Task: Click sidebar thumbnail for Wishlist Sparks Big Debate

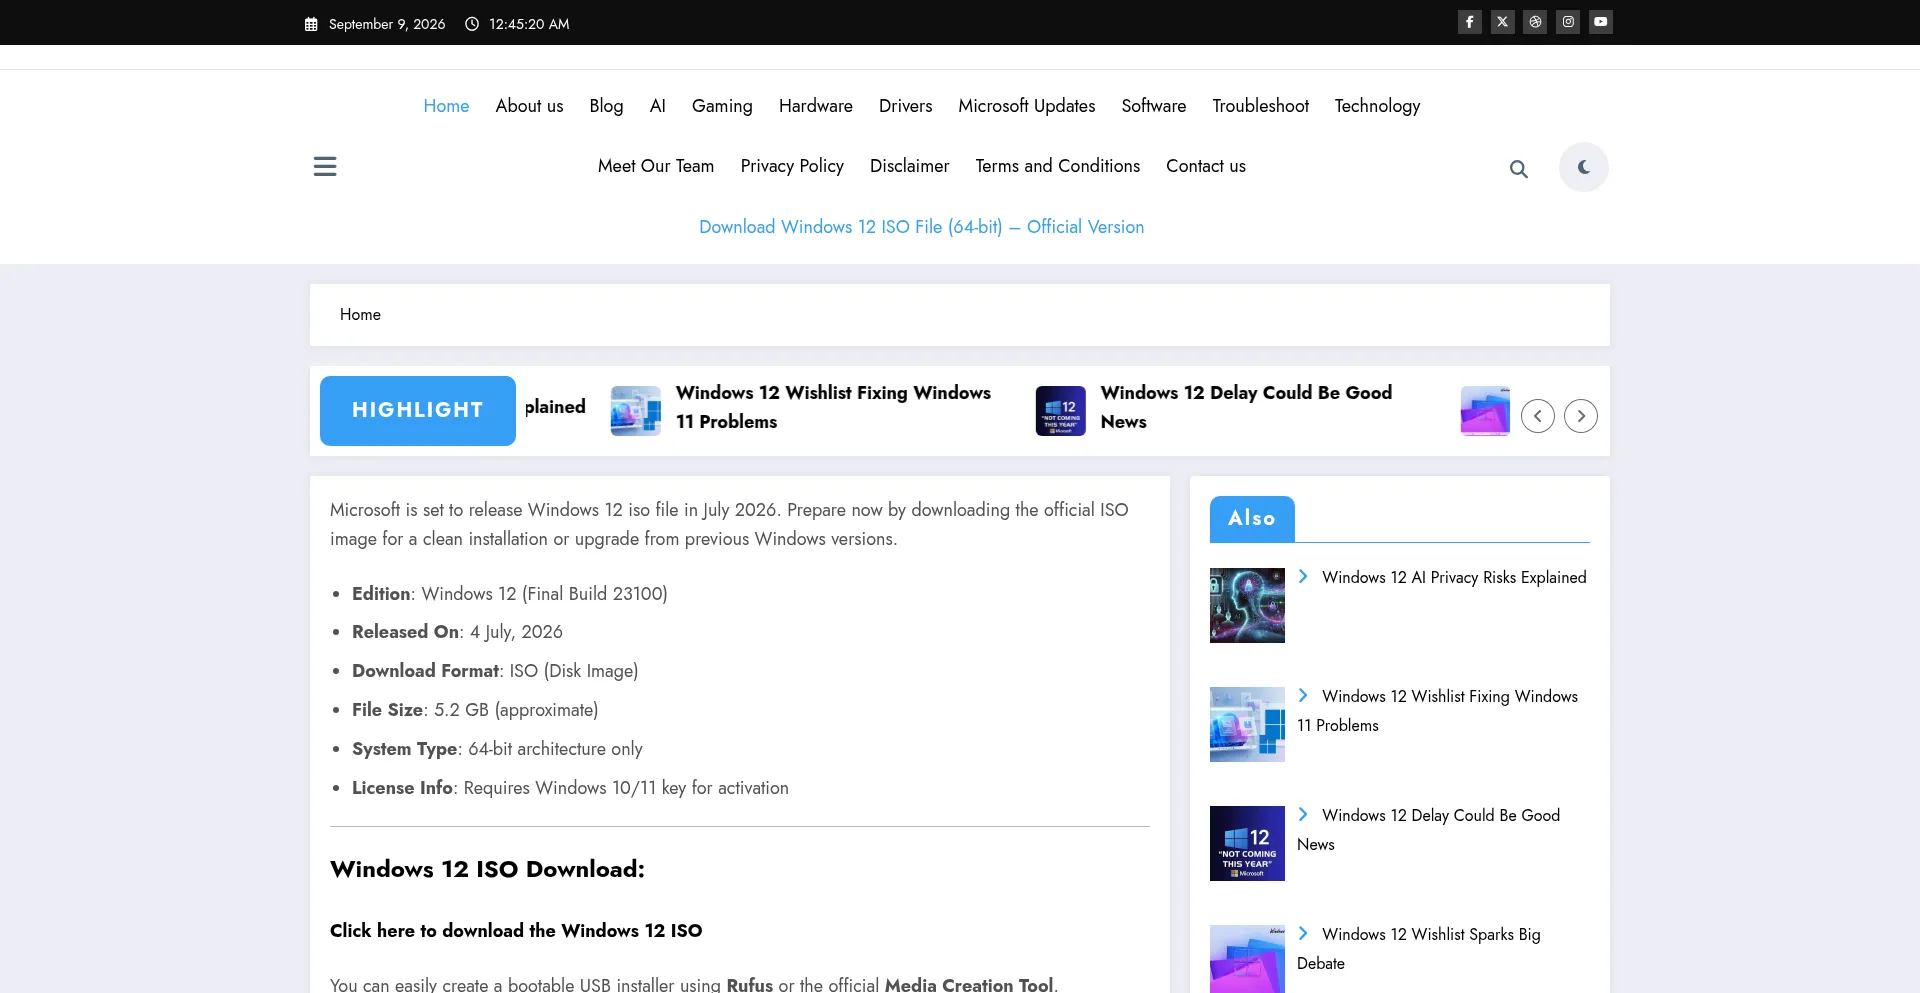Action: 1247,959
